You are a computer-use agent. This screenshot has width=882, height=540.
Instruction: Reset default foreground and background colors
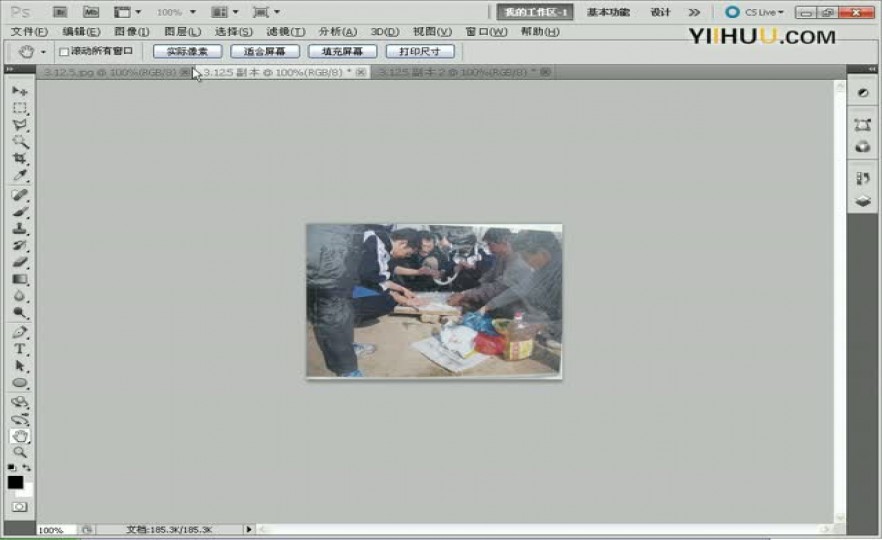tap(11, 467)
